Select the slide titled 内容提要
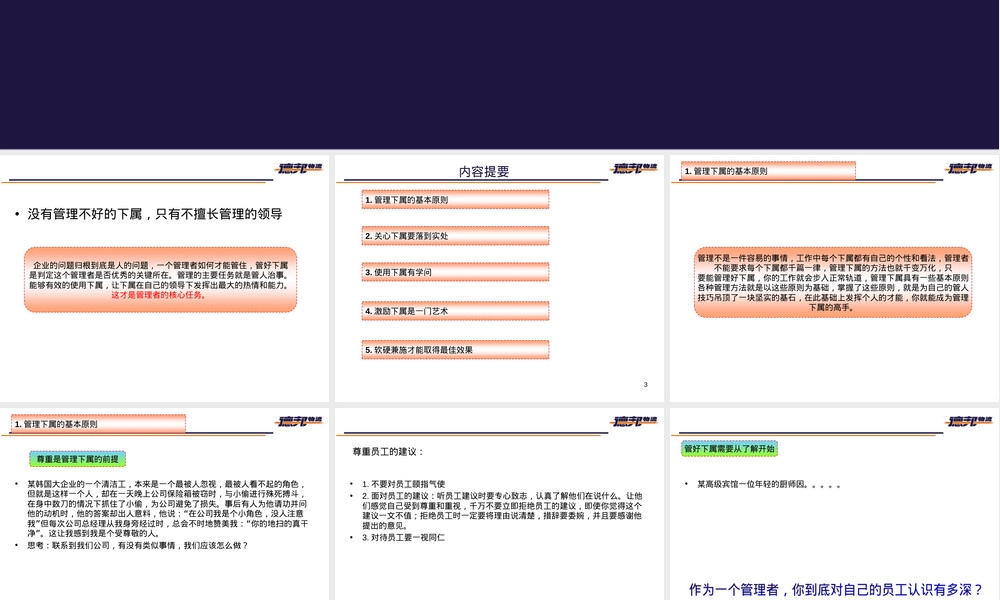The width and height of the screenshot is (1000, 600). (499, 278)
